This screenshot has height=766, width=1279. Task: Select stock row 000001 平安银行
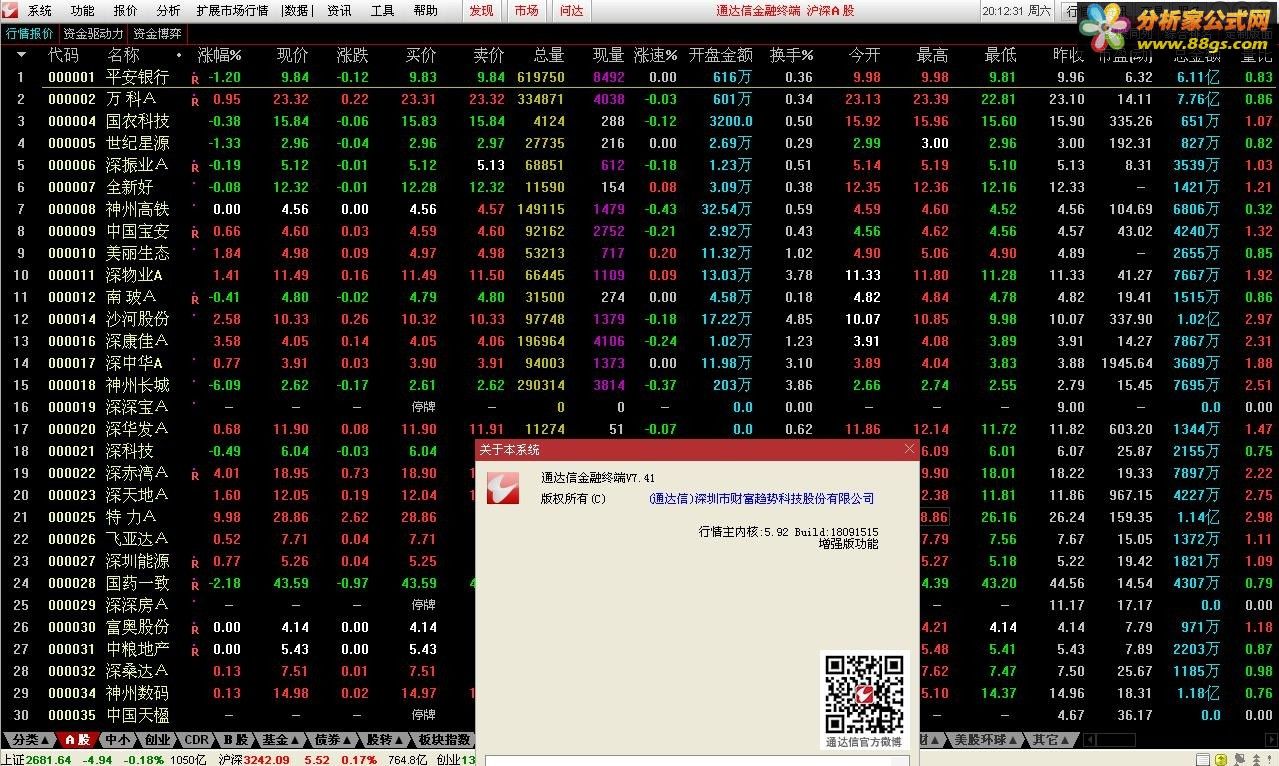point(639,77)
